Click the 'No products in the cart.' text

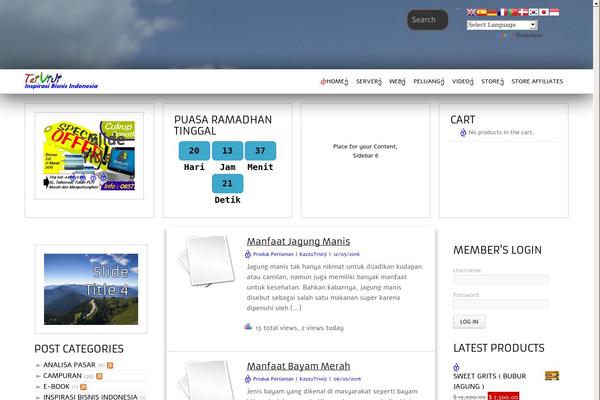[x=501, y=132]
